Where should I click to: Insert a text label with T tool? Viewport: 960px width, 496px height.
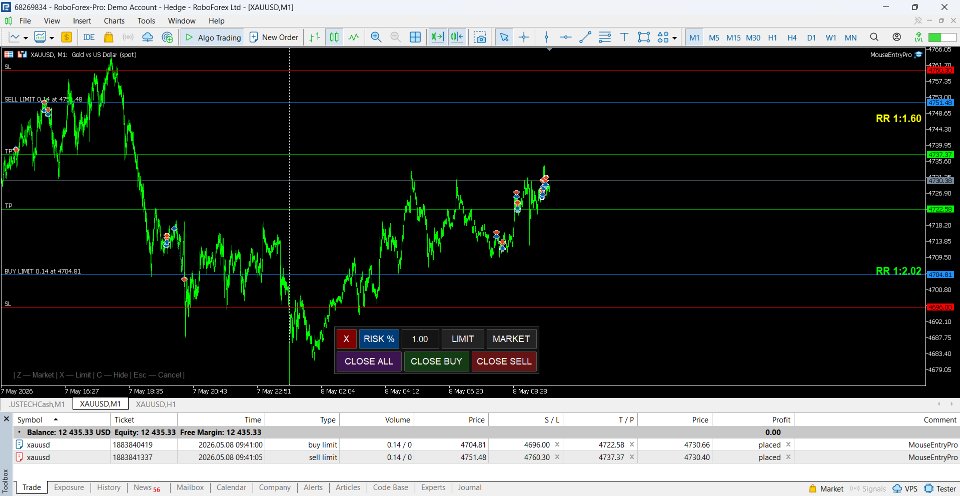624,37
